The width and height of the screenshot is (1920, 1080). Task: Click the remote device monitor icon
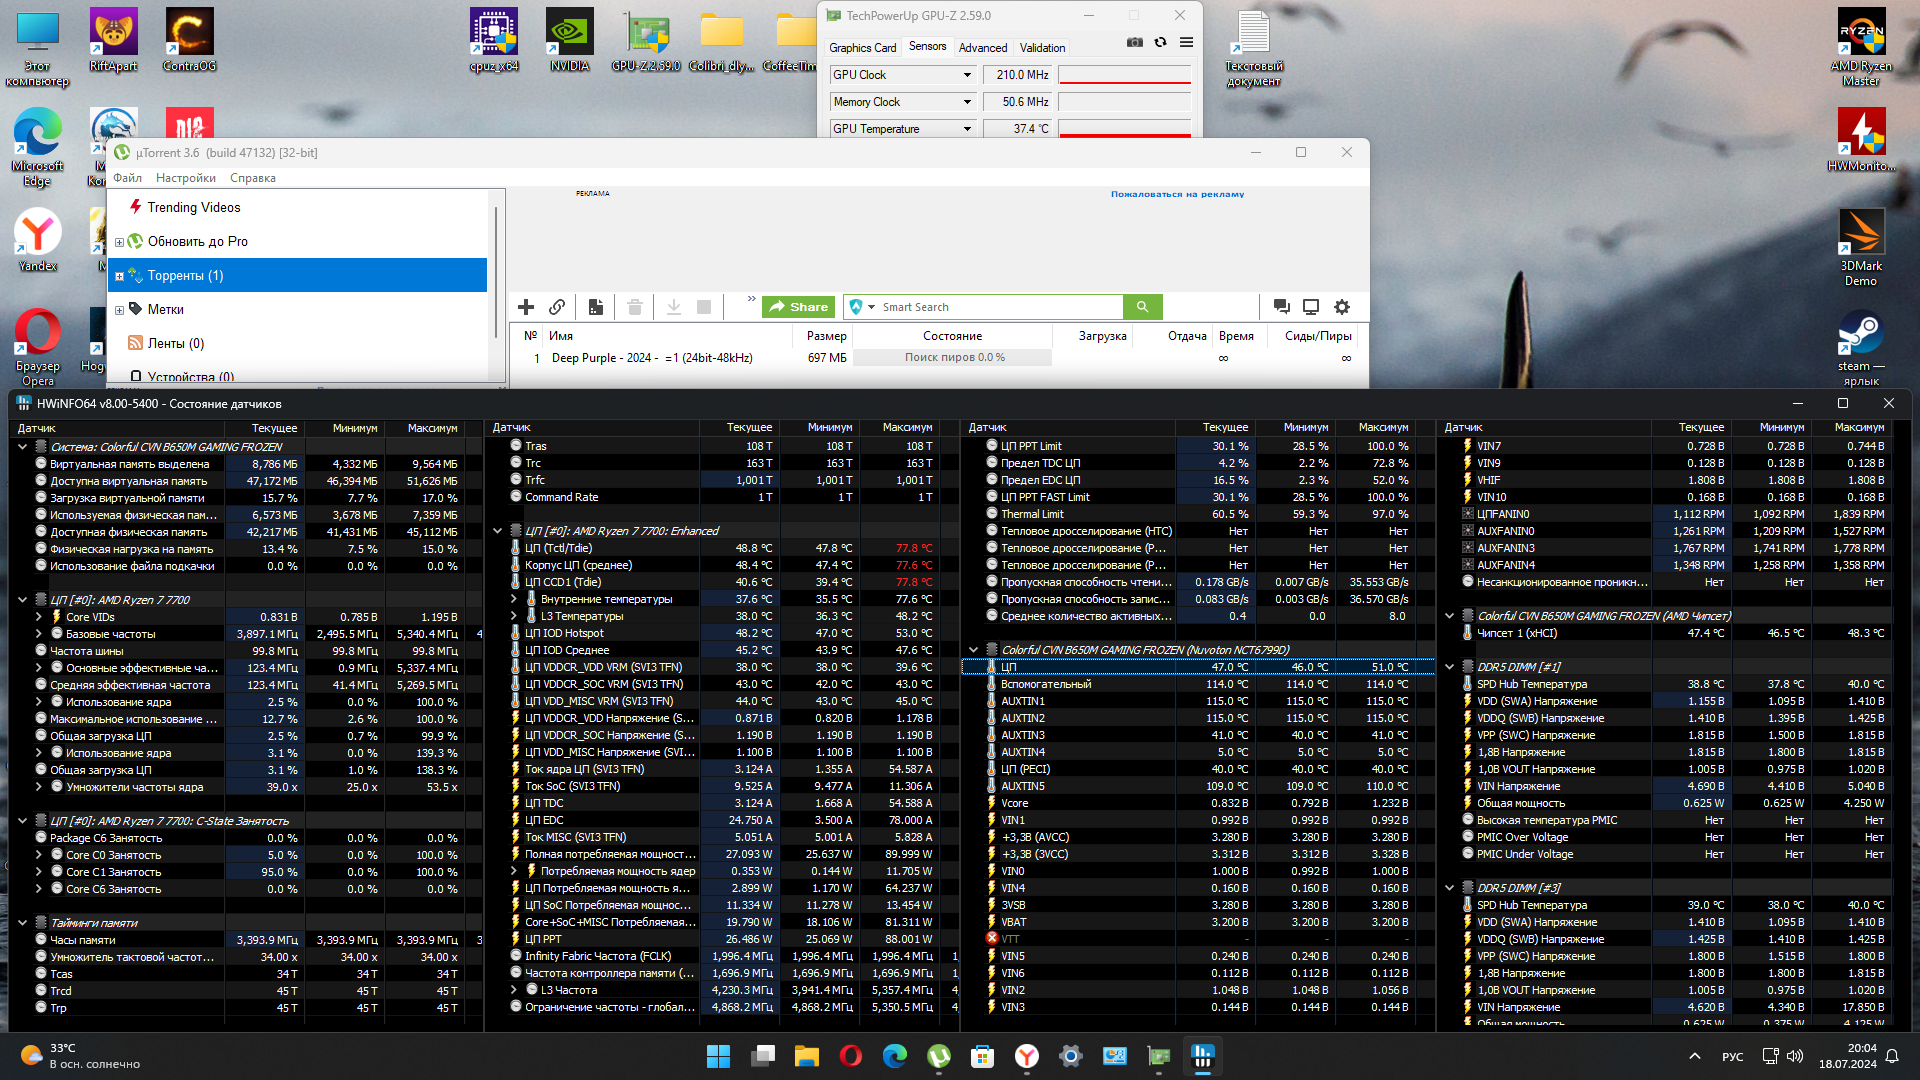pos(1311,307)
